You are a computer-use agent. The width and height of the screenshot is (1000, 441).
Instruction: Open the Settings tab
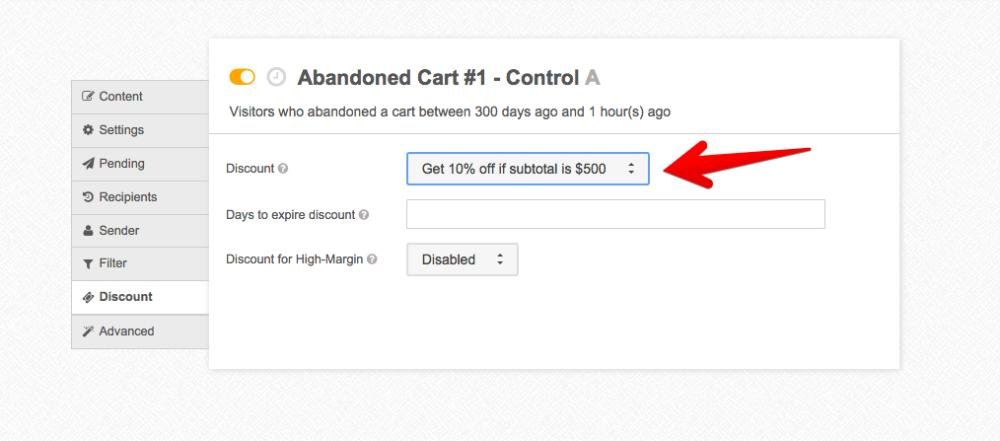[121, 130]
